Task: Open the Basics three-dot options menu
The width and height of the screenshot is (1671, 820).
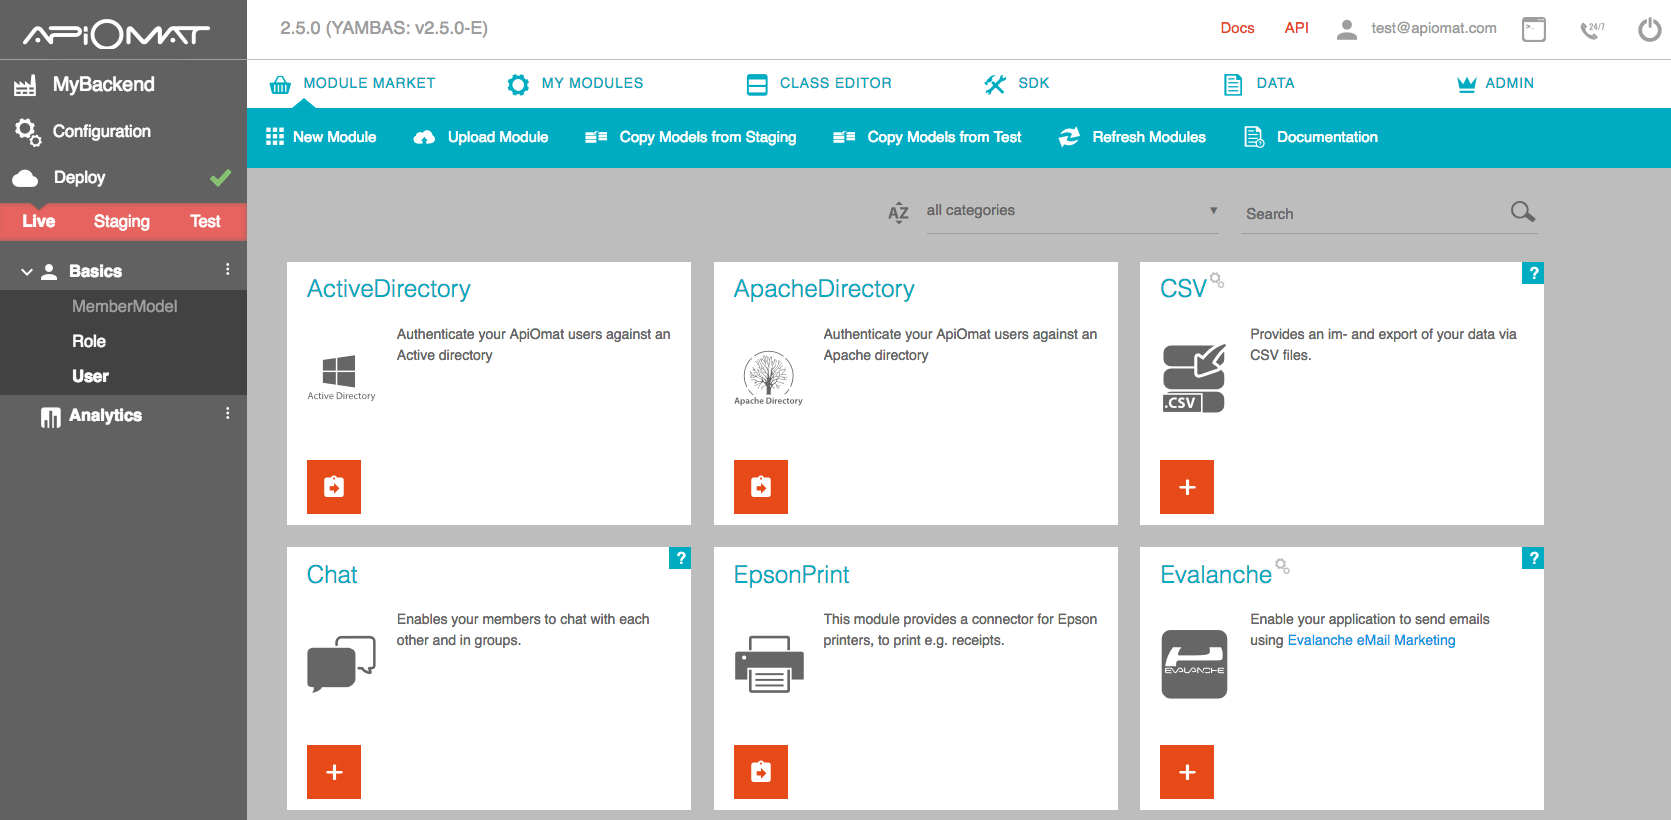Action: point(228,270)
